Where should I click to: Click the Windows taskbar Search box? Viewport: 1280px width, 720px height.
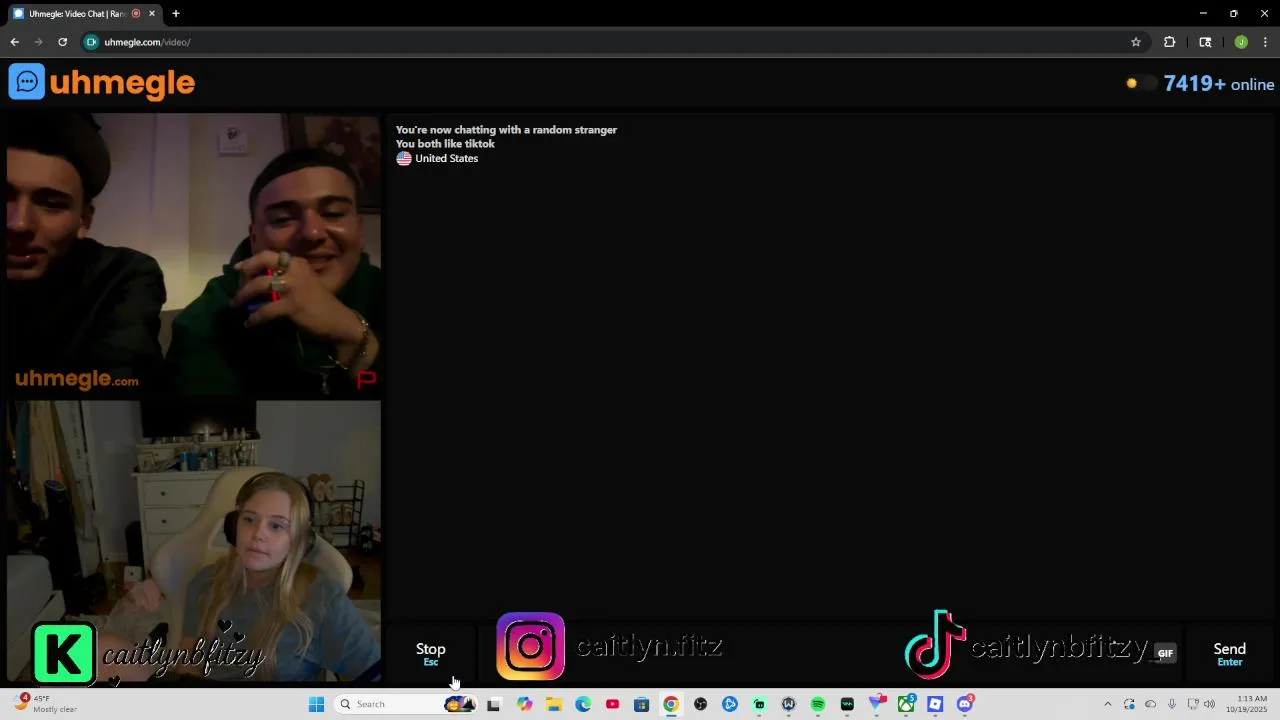coord(405,704)
